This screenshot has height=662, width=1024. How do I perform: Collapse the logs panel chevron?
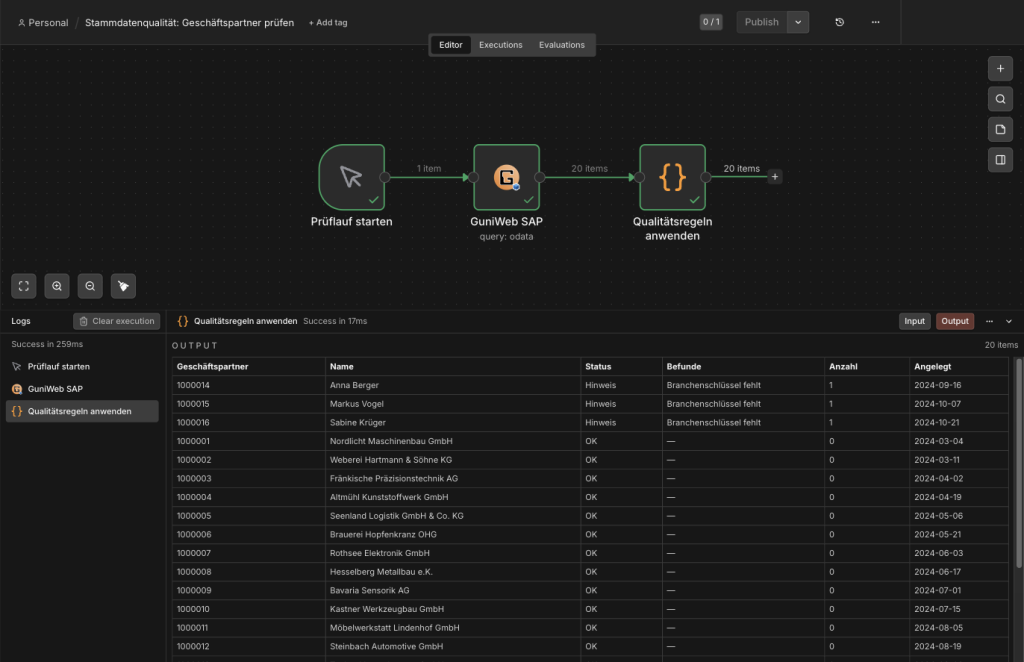point(1008,321)
